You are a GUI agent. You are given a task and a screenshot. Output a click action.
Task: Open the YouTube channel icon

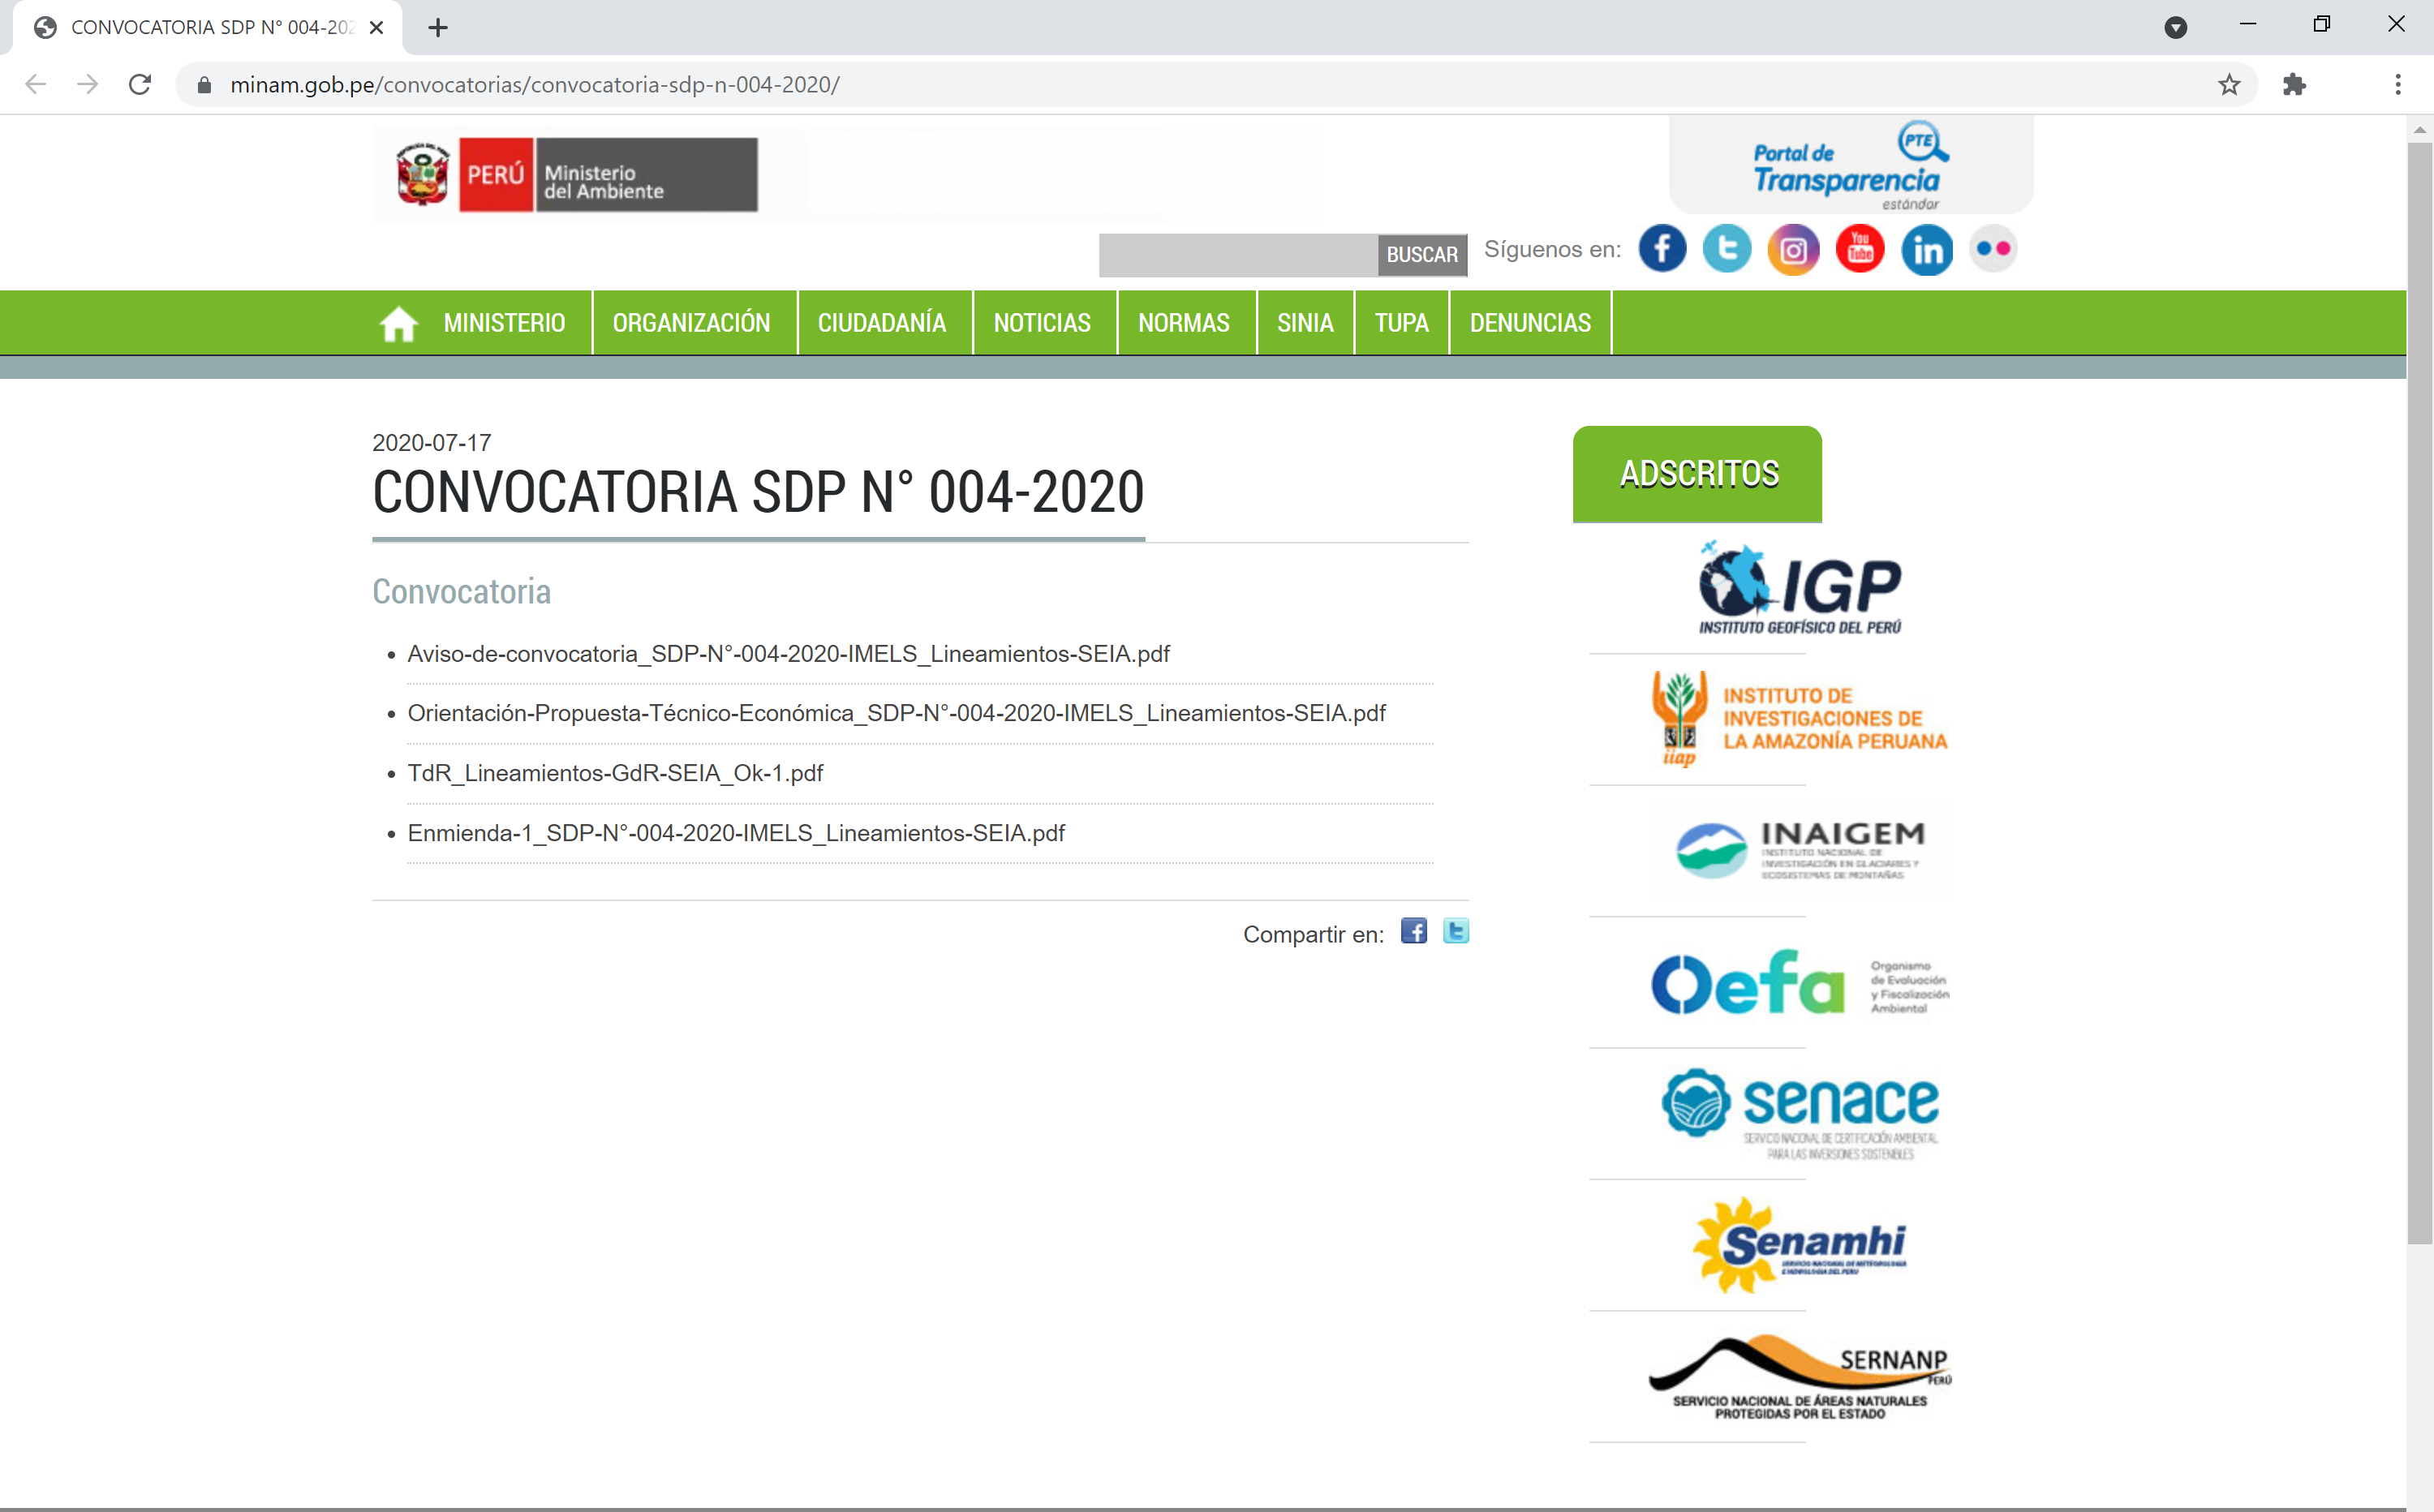1860,249
